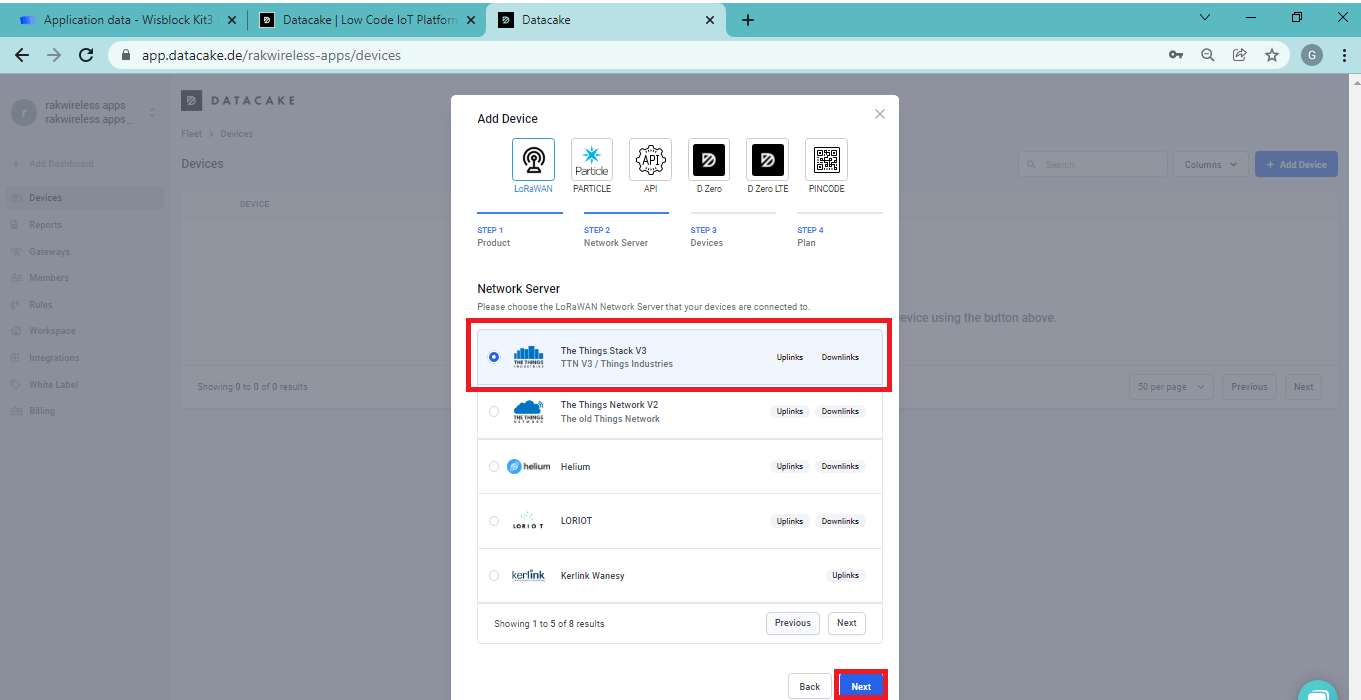Select the API device type icon
The width and height of the screenshot is (1361, 700).
point(650,160)
